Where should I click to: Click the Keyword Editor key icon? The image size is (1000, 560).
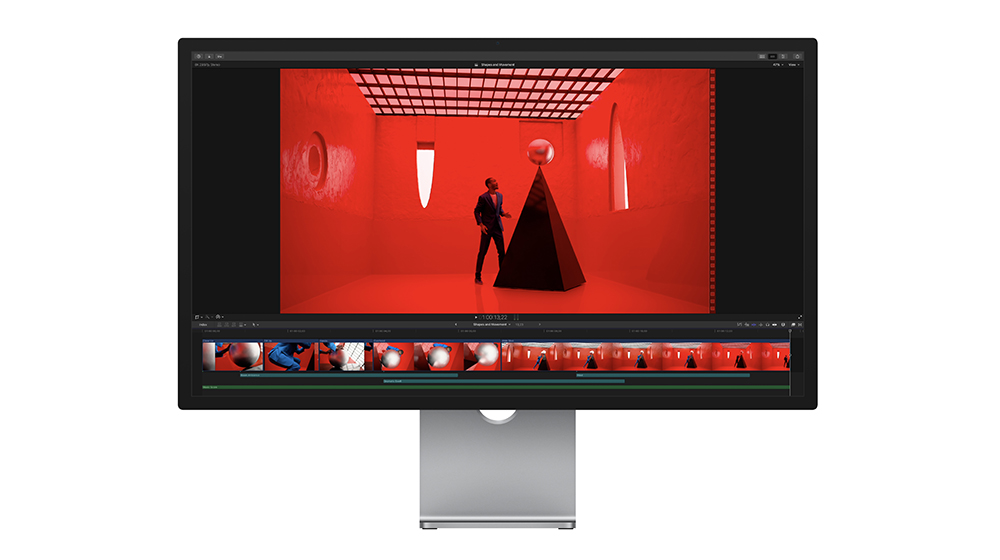209,56
